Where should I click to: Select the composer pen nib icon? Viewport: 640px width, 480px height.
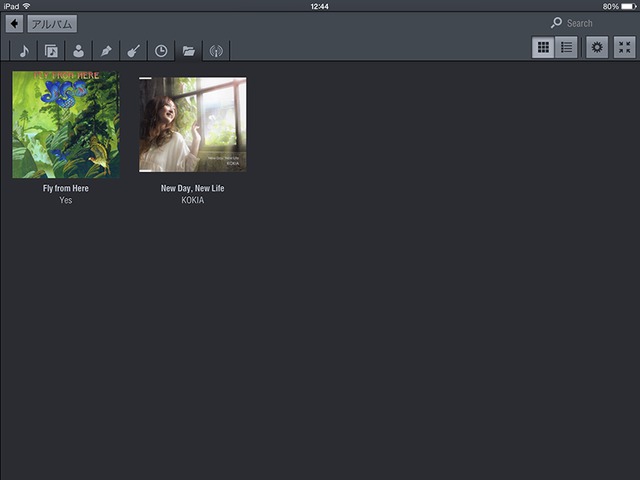coord(106,51)
